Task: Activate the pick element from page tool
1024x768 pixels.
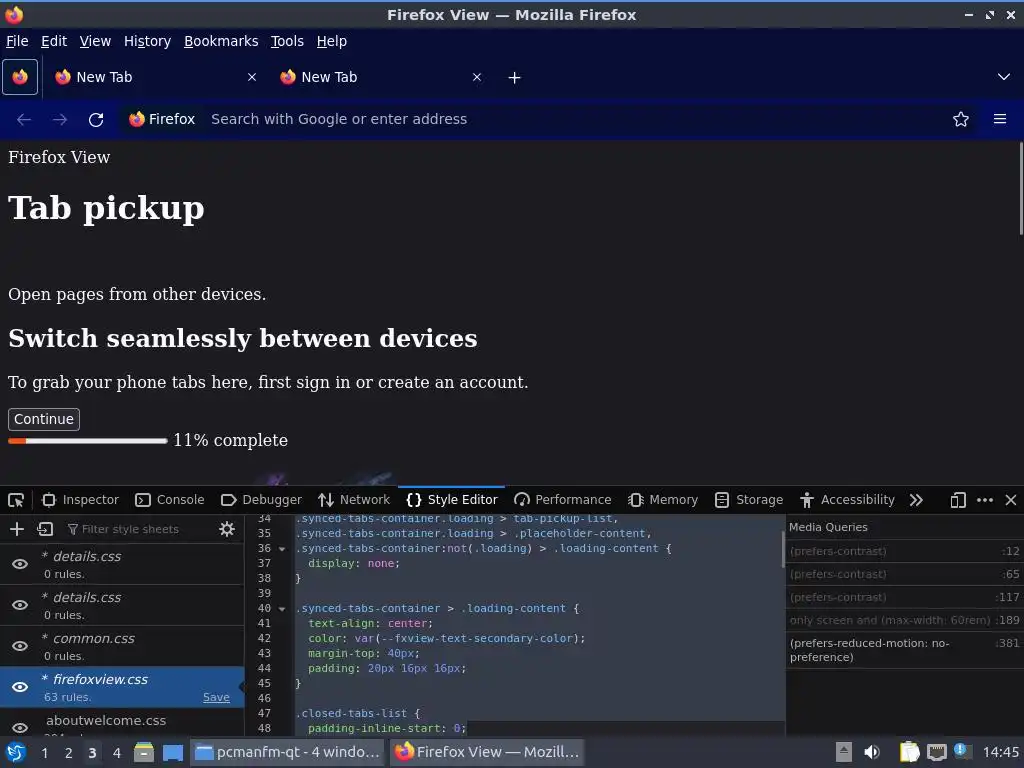Action: [x=16, y=500]
